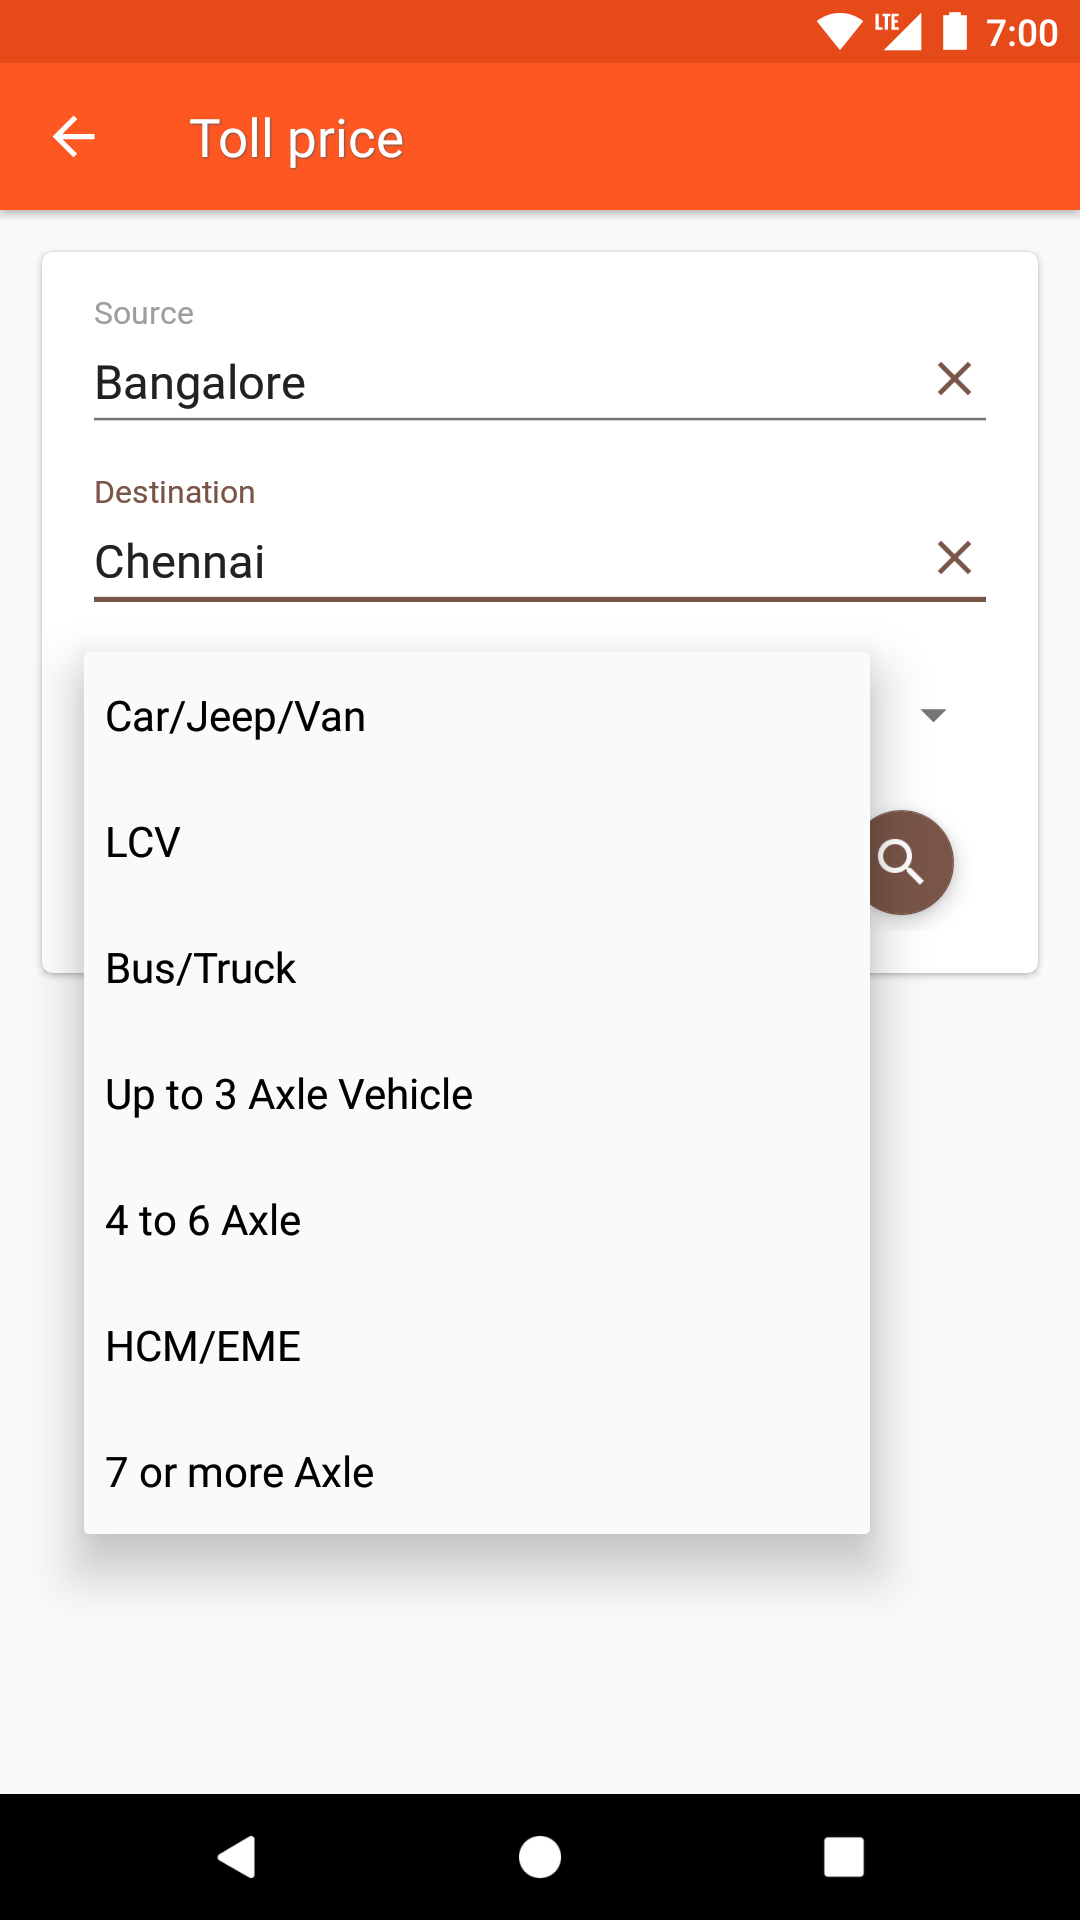
Task: Clear the Source field text
Action: 954,379
